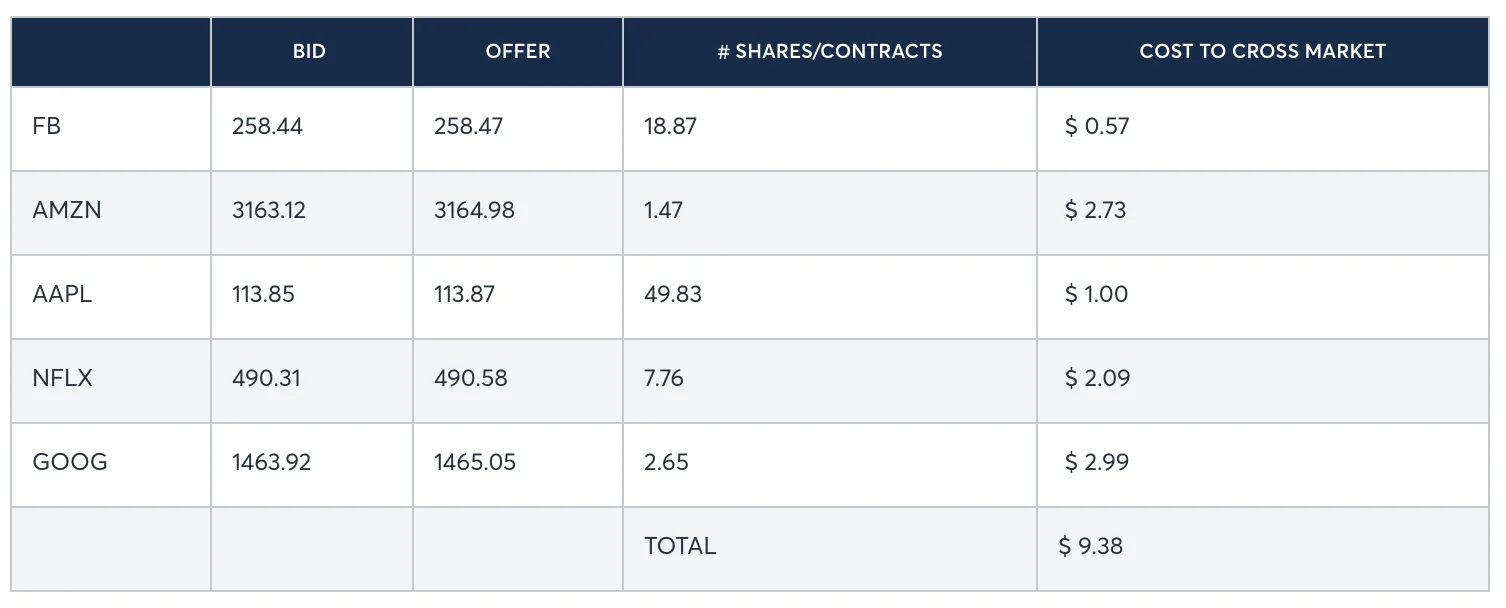Select the AMZN ticker cell

click(x=67, y=210)
